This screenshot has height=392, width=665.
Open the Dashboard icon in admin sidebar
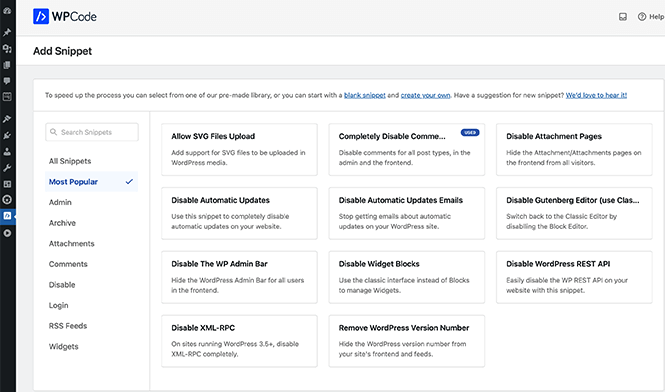[x=7, y=11]
